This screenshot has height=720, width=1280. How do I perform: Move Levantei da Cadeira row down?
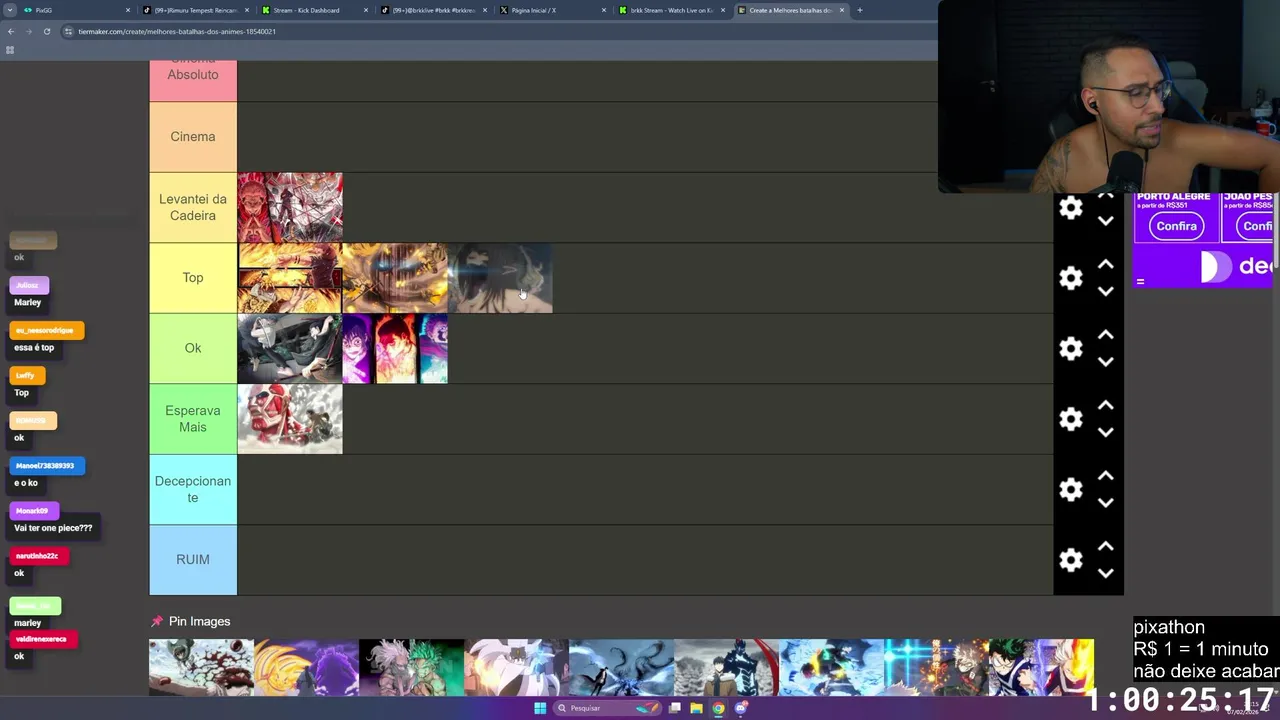pos(1106,220)
